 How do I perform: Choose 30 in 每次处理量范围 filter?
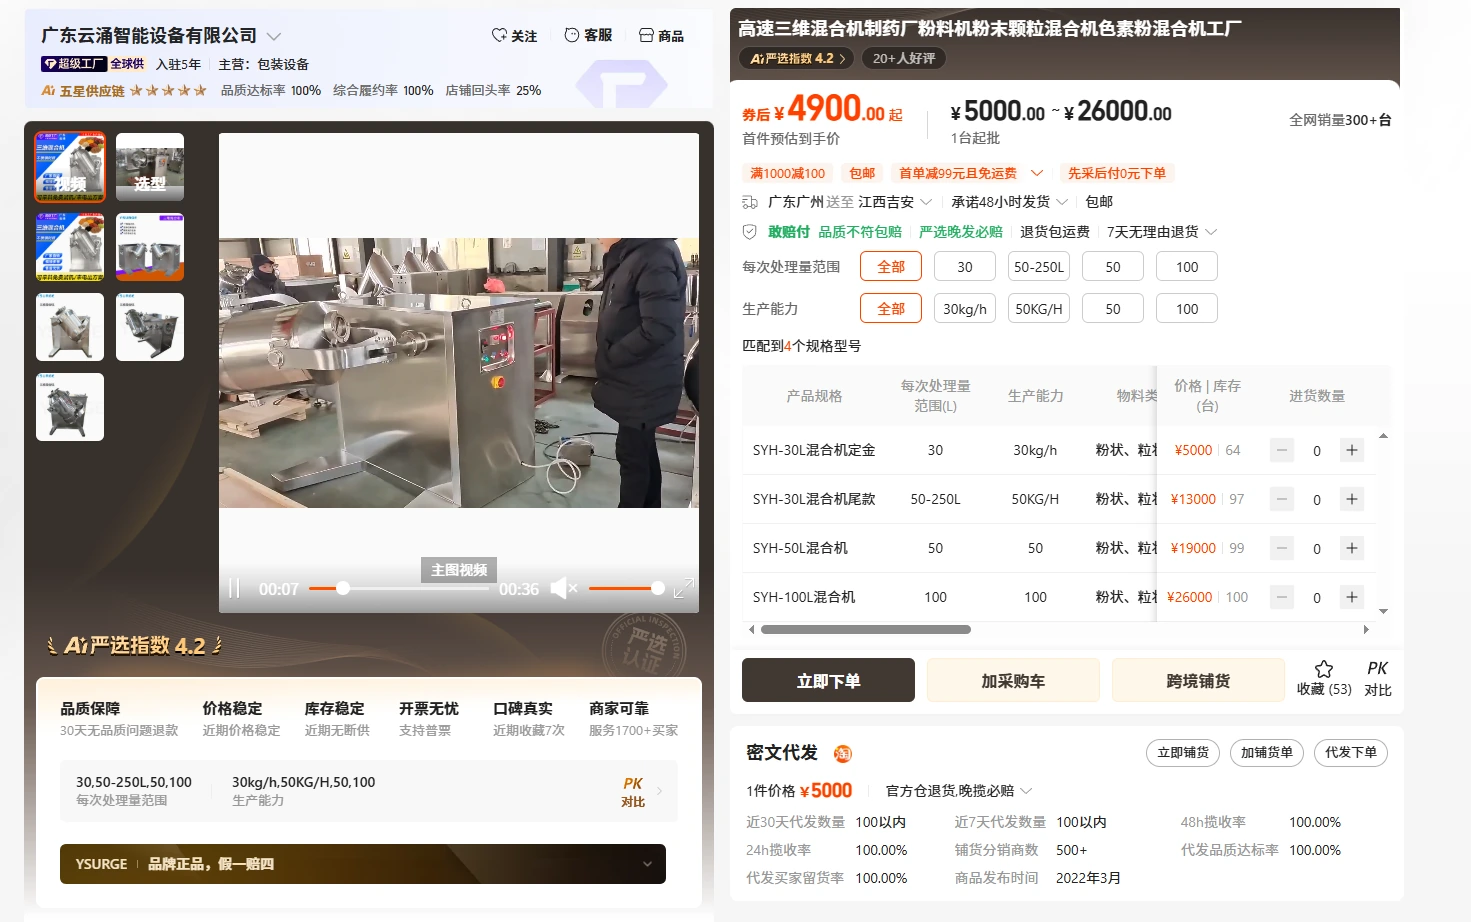point(965,267)
